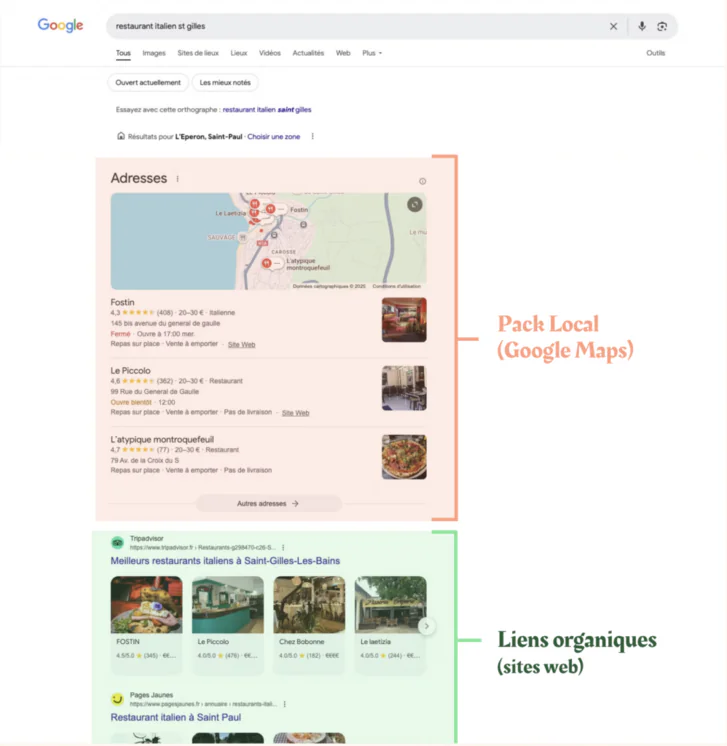Image resolution: width=727 pixels, height=746 pixels.
Task: Open the Lieux tab
Action: click(x=239, y=53)
